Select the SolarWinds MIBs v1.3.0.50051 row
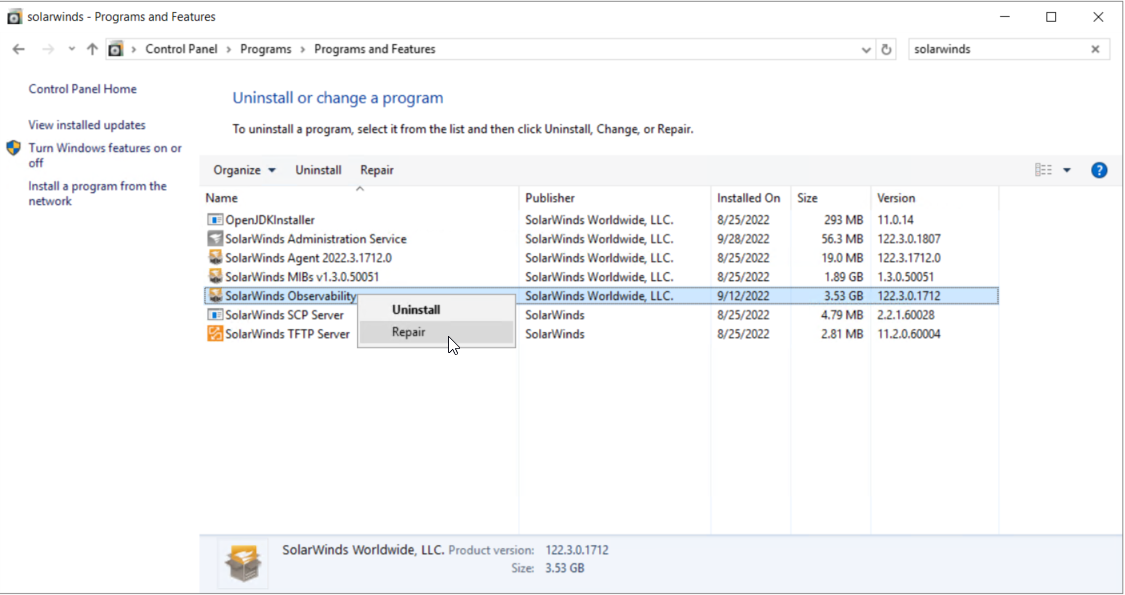 [302, 277]
